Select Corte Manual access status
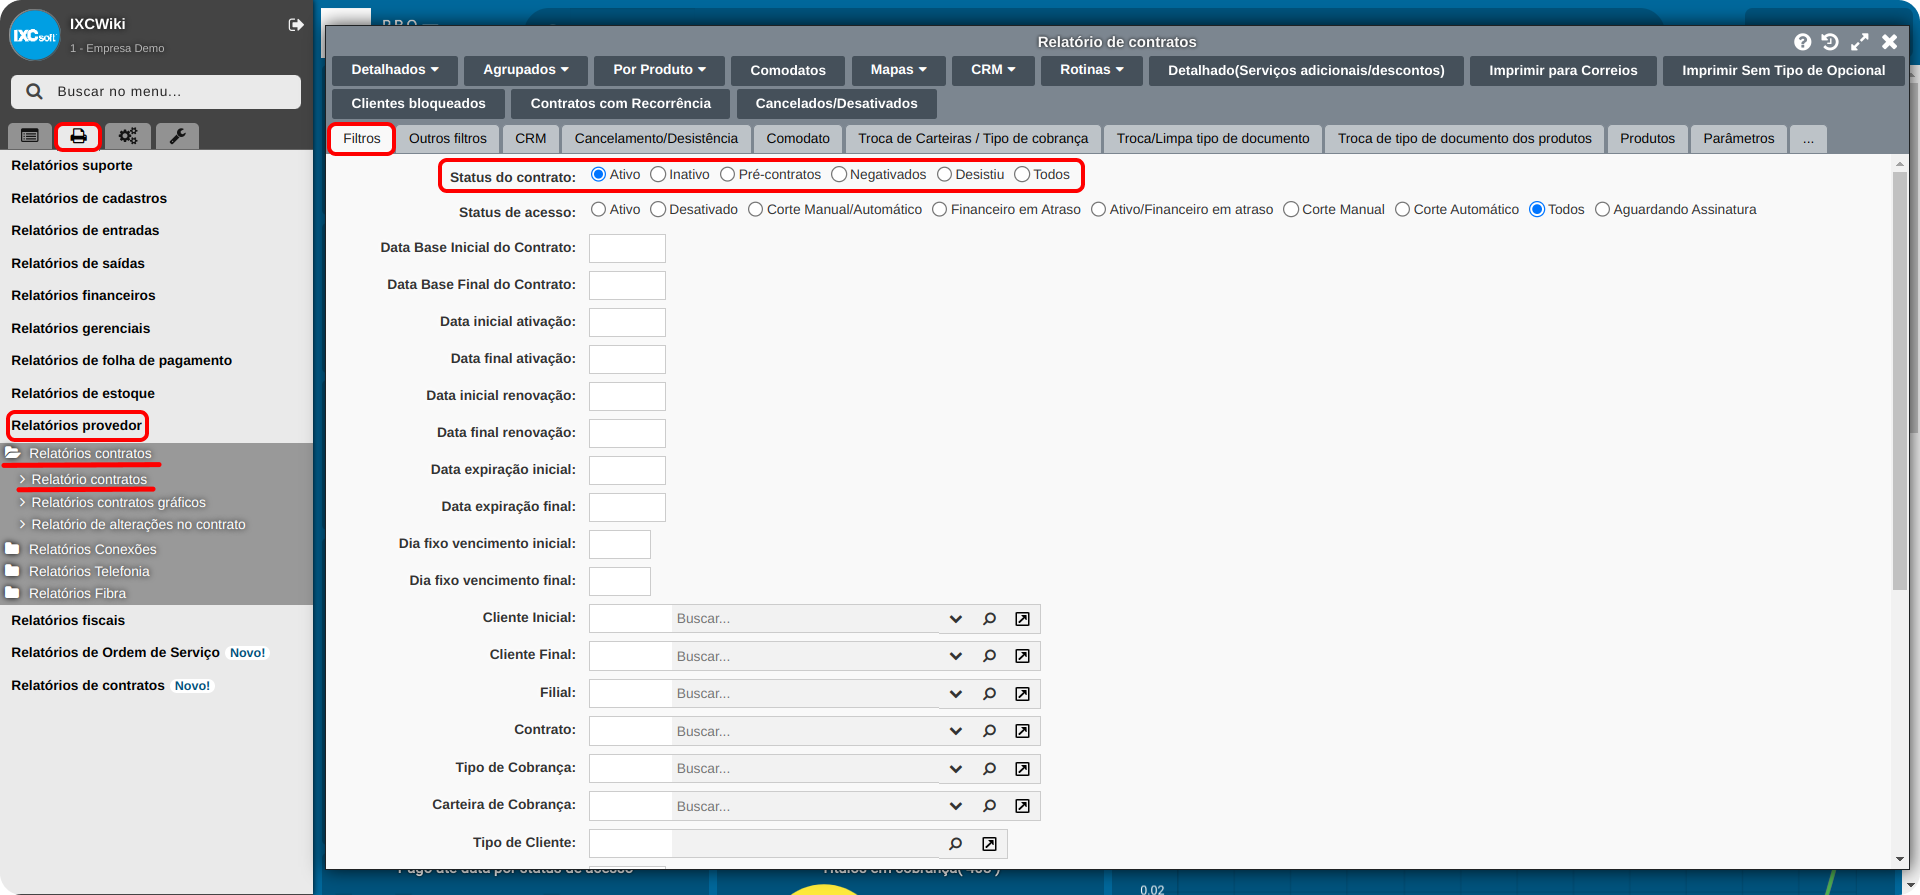The height and width of the screenshot is (895, 1920). point(1291,209)
